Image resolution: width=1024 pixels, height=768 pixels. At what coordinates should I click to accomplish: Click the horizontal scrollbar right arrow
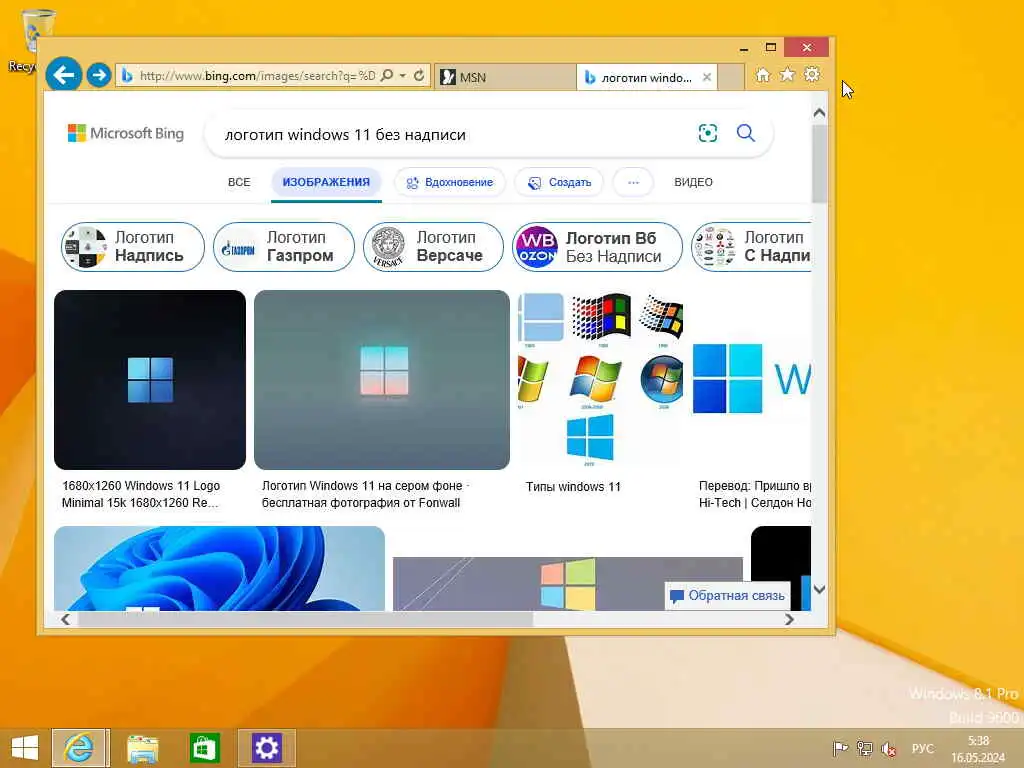click(x=790, y=619)
